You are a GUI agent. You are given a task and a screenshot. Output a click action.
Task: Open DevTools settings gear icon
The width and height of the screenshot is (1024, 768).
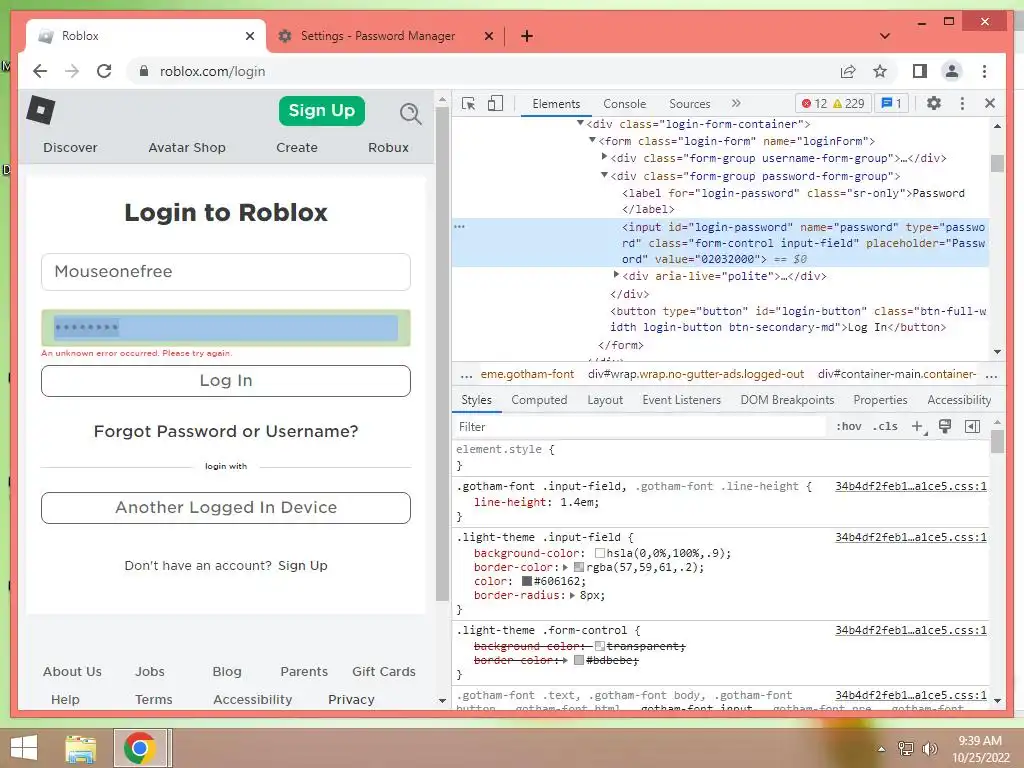[x=934, y=103]
